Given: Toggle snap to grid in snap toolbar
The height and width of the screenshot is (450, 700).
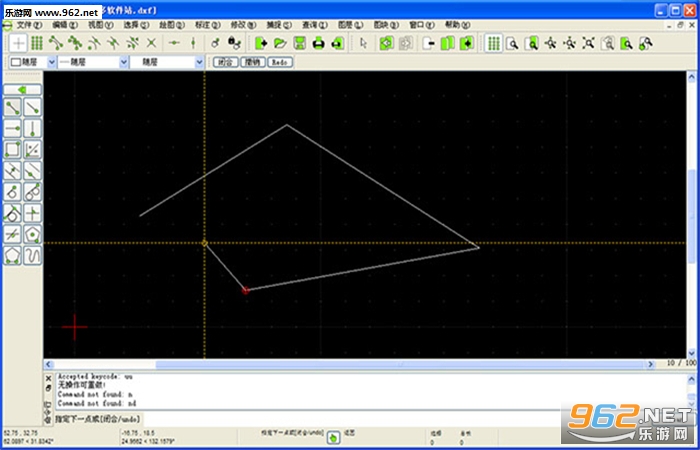Looking at the screenshot, I should point(37,43).
